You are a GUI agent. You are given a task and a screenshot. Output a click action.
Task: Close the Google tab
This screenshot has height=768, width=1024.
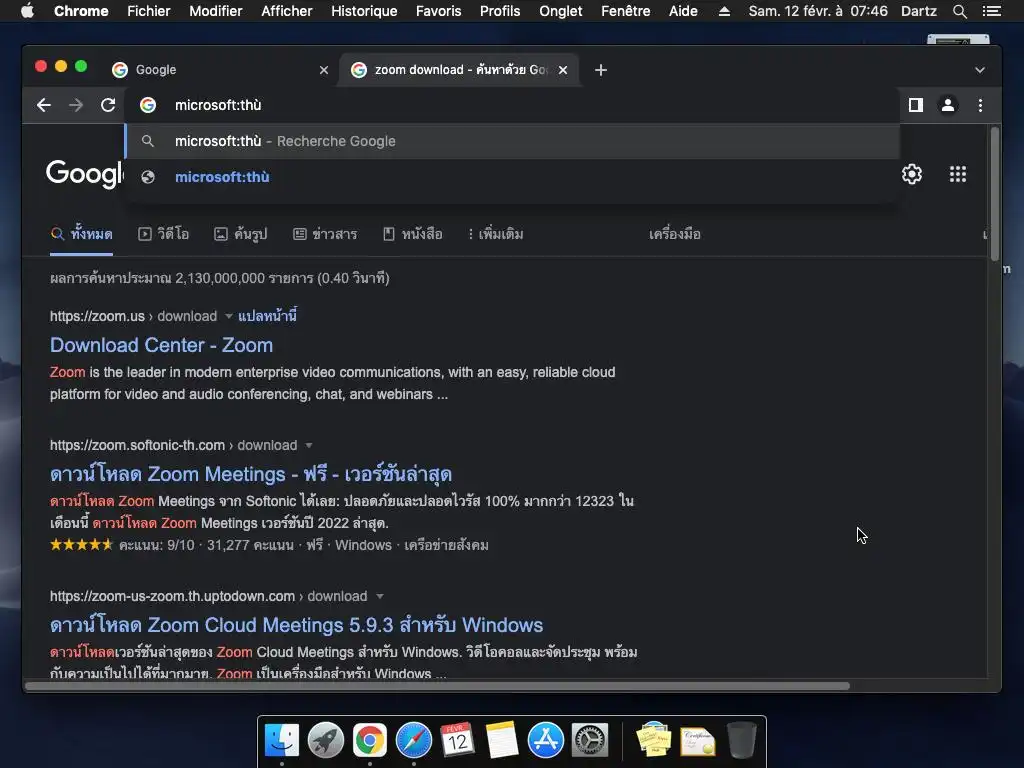tap(324, 70)
